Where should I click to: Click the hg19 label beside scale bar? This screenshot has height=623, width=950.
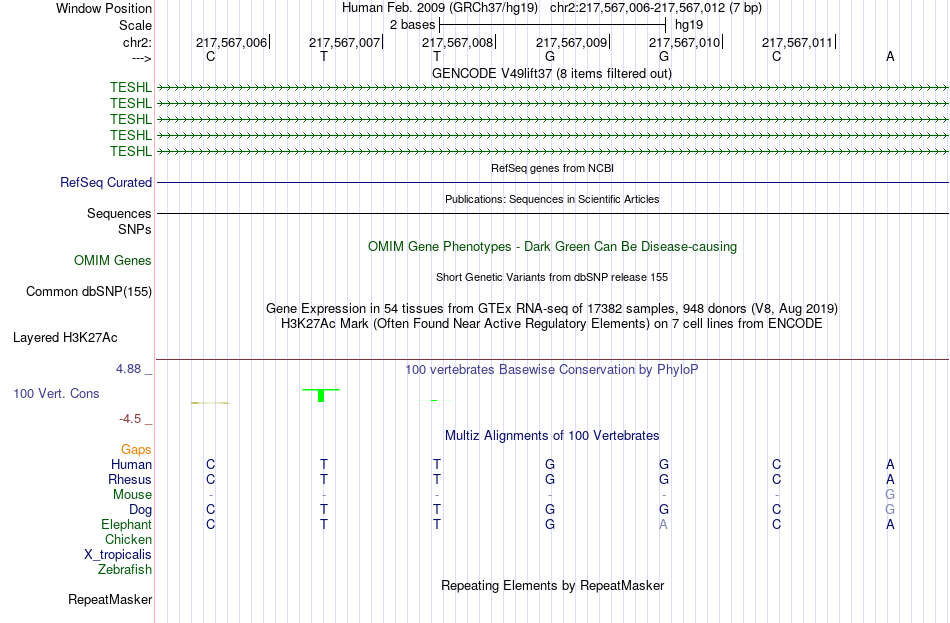tap(689, 25)
